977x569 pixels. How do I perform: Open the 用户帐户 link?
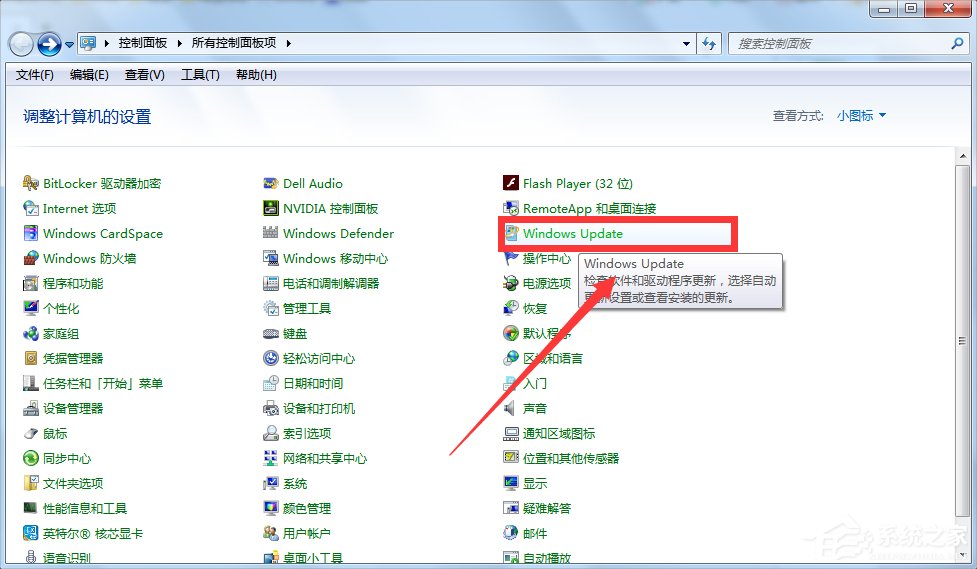pyautogui.click(x=306, y=534)
